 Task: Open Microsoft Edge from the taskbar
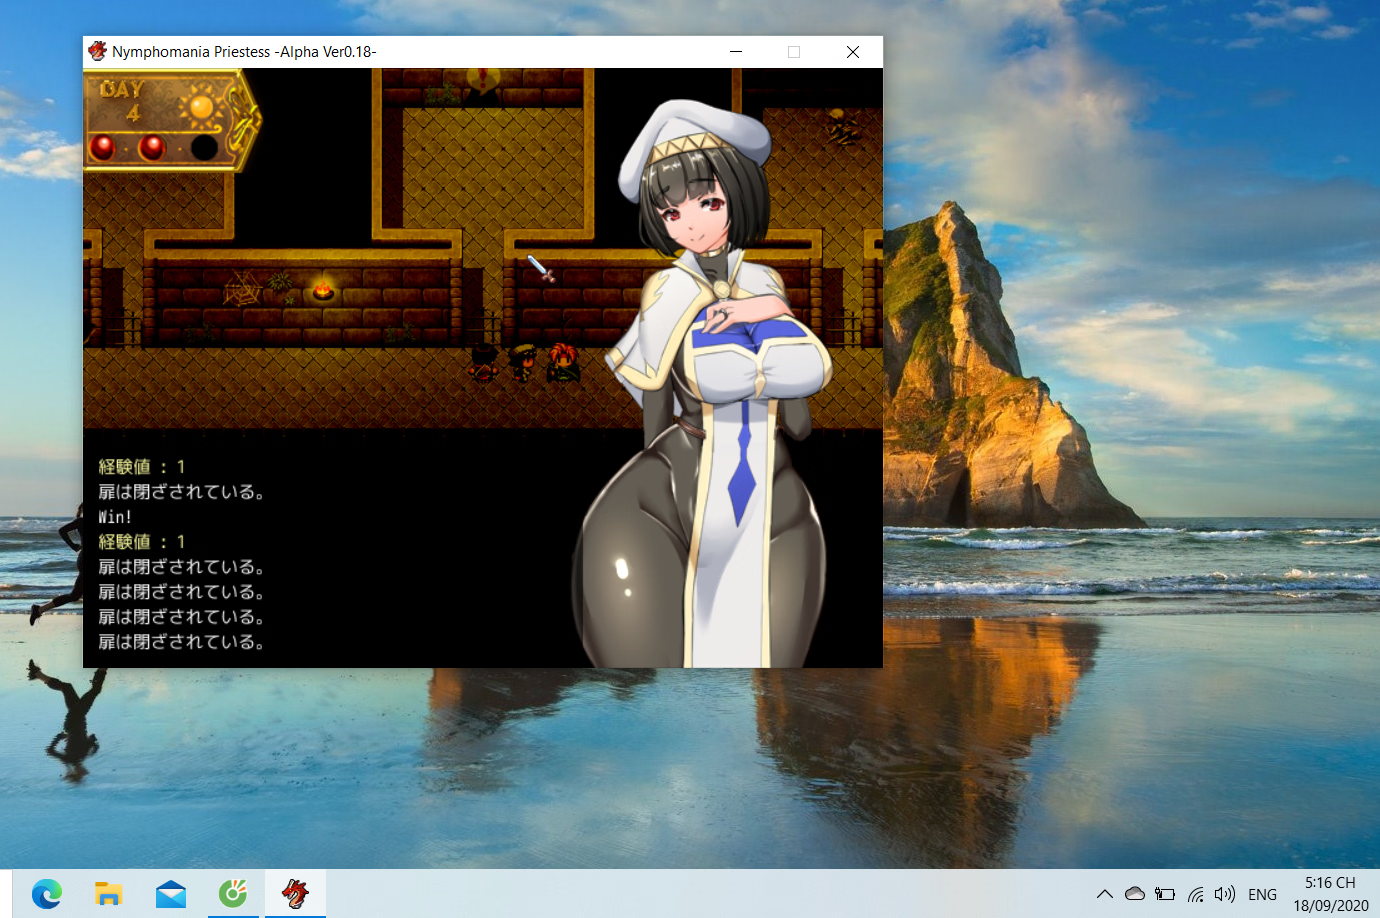pyautogui.click(x=47, y=893)
